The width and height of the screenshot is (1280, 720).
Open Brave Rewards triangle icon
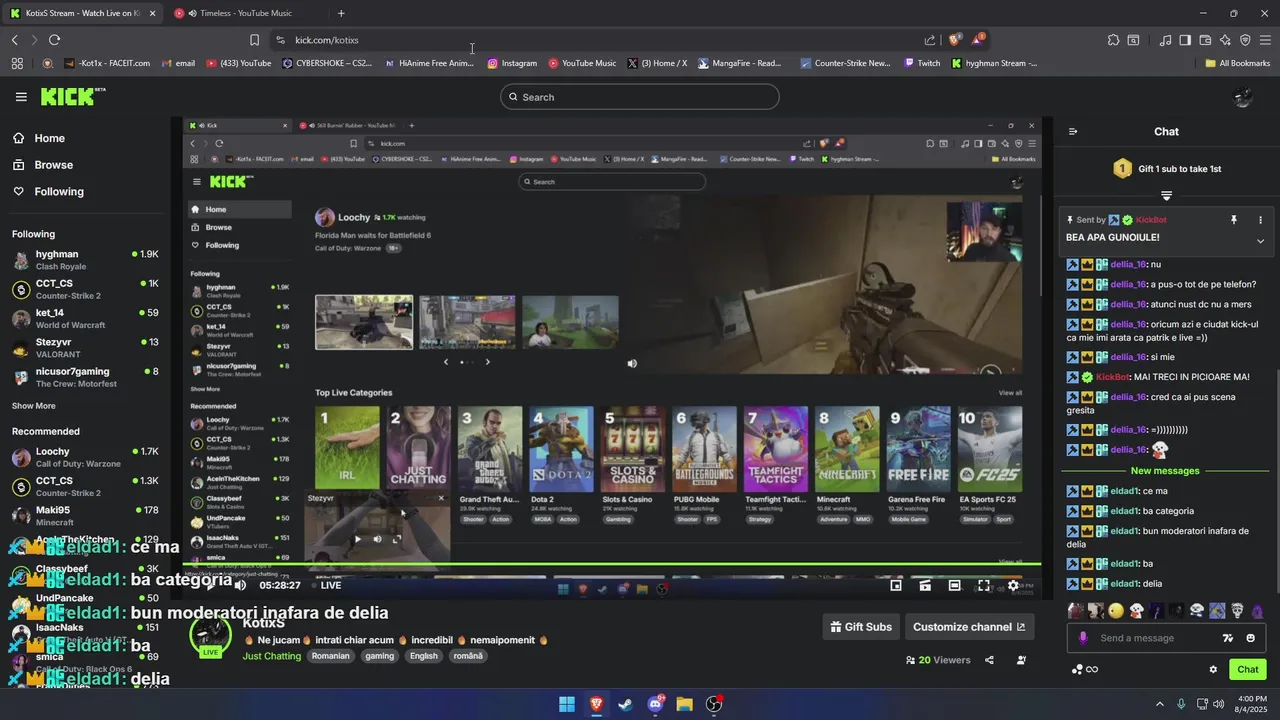coord(978,39)
